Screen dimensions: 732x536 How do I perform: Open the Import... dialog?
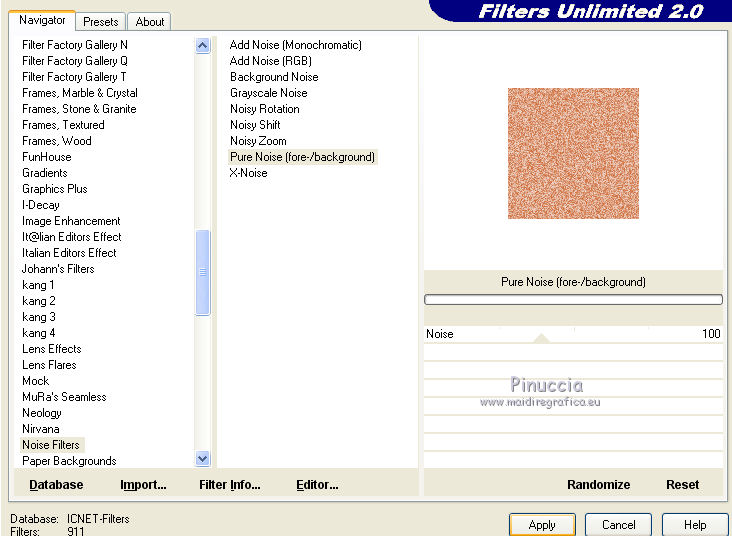coord(143,485)
